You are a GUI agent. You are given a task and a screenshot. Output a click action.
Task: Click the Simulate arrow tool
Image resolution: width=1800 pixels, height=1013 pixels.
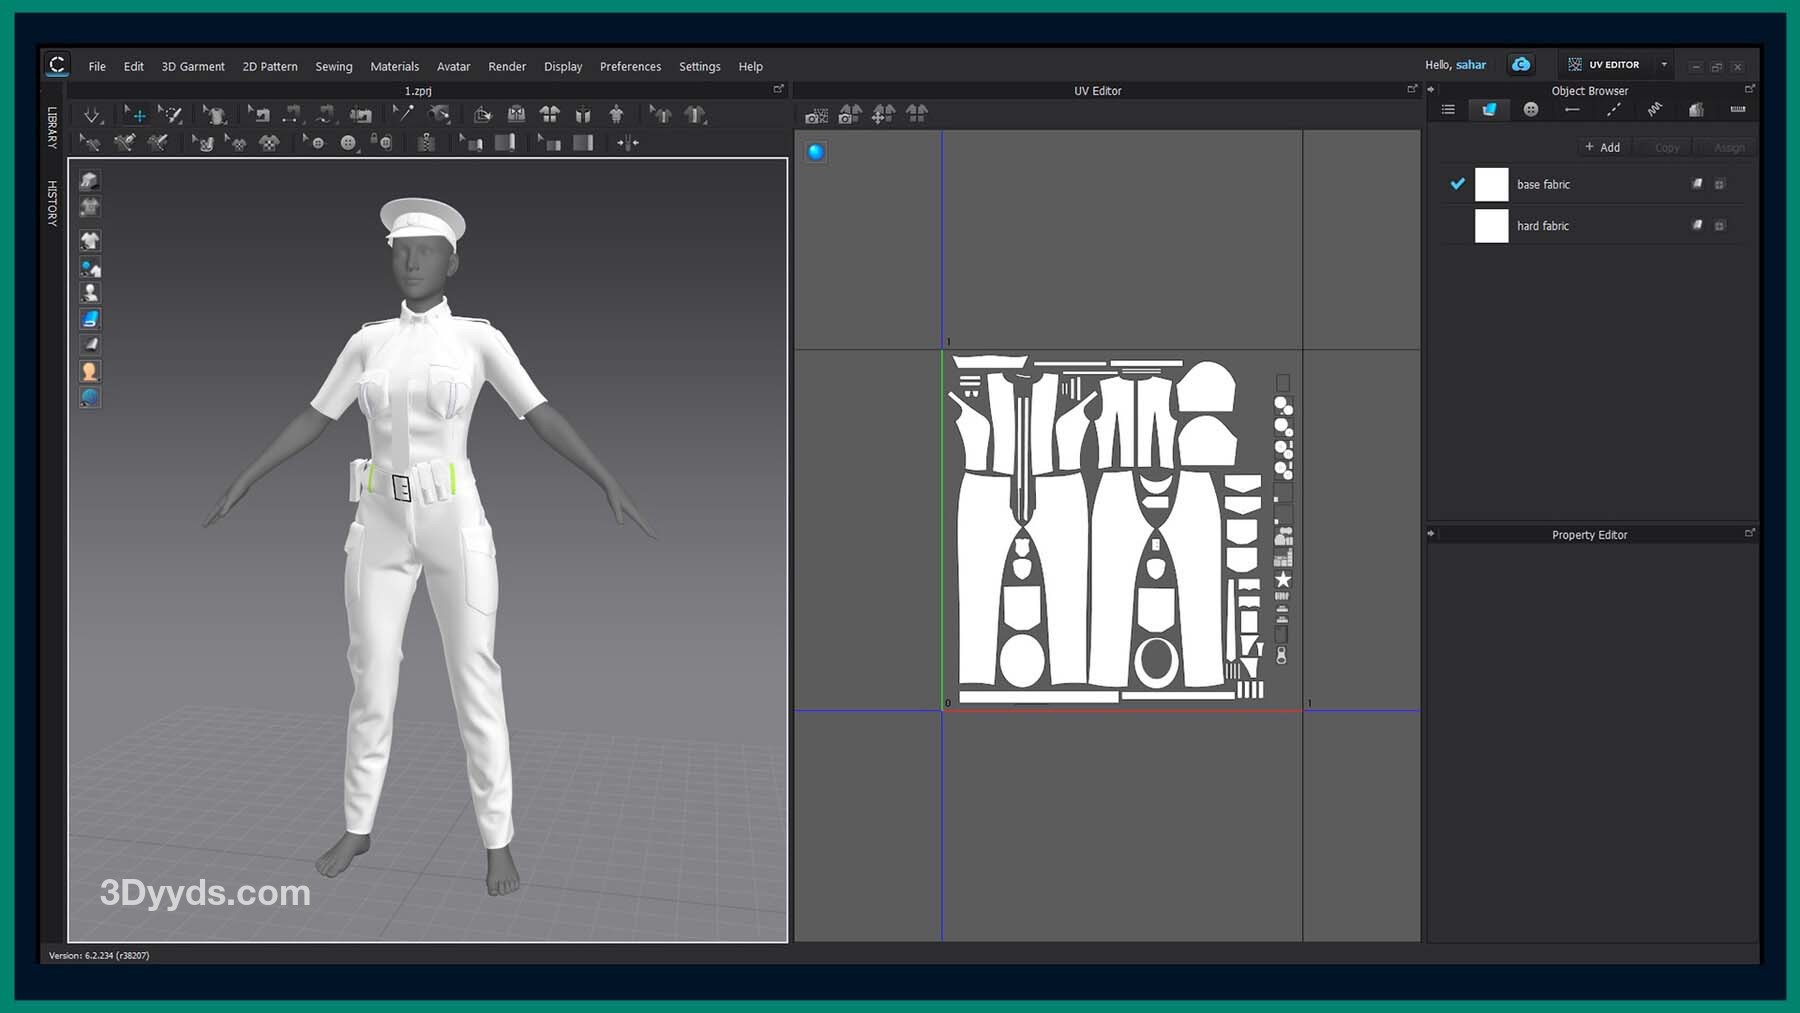point(92,115)
